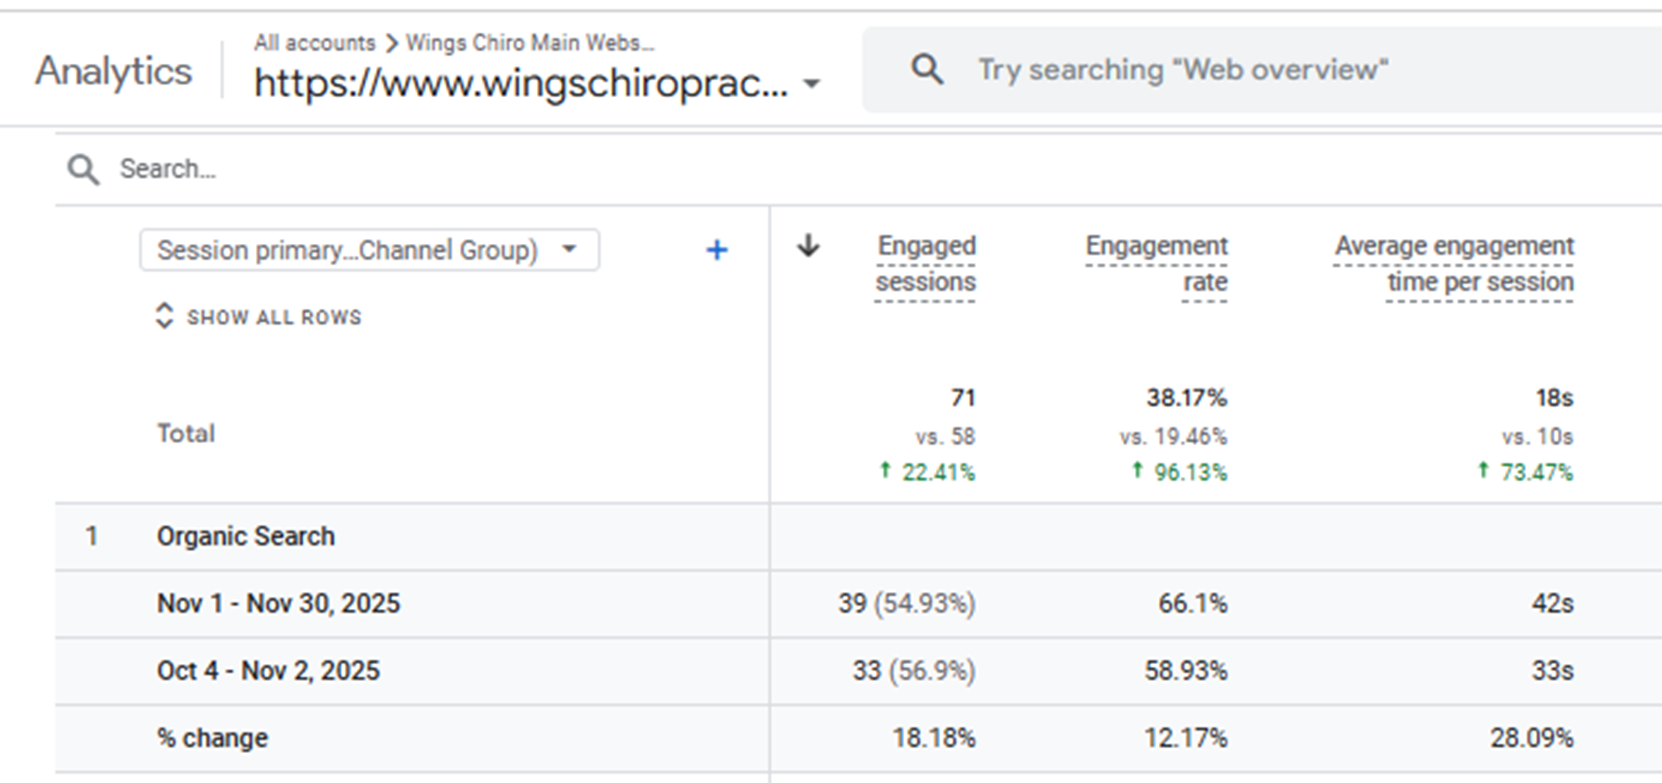The image size is (1662, 783).
Task: Sort by Average engagement time per session
Action: click(x=1454, y=264)
